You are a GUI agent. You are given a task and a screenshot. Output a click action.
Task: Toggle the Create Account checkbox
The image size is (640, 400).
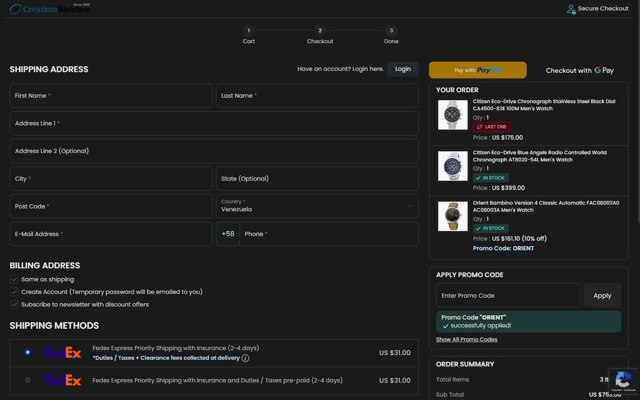(x=14, y=292)
